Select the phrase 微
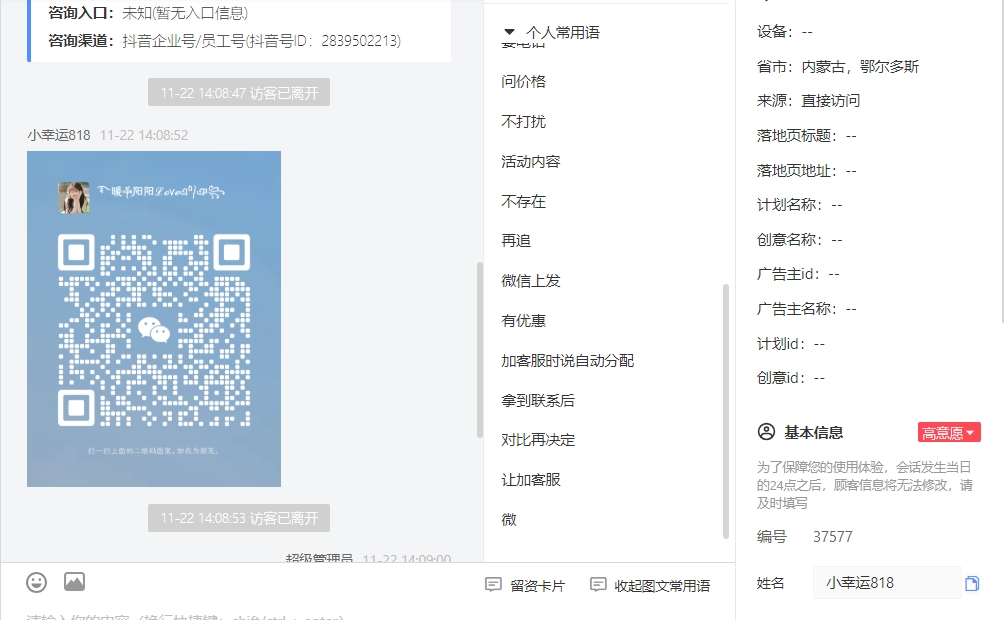Screen dimensions: 1004x620 click(x=509, y=519)
